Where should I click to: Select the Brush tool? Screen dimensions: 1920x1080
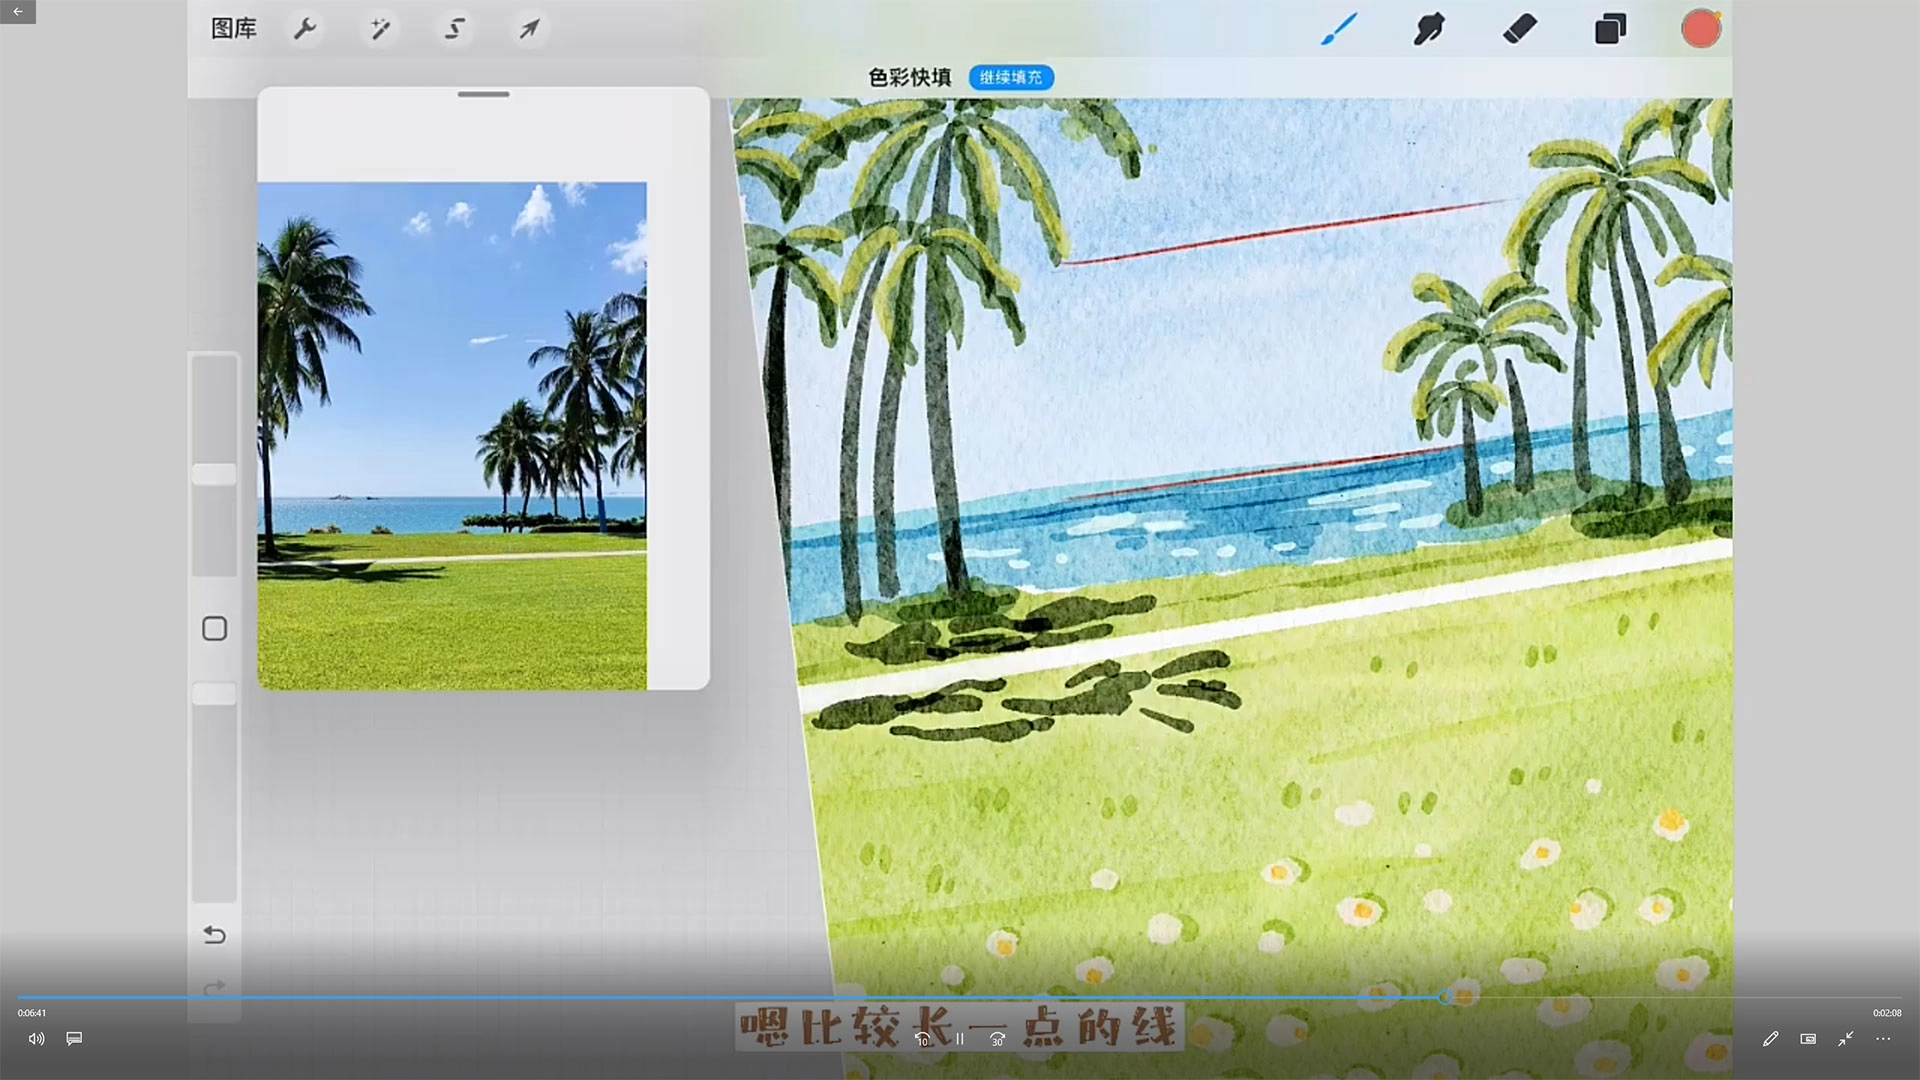tap(1339, 28)
